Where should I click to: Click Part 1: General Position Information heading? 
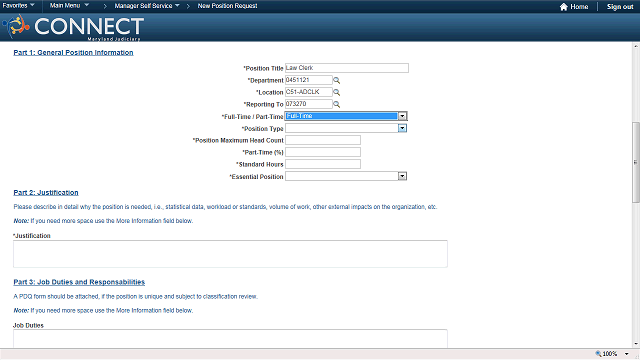click(73, 53)
